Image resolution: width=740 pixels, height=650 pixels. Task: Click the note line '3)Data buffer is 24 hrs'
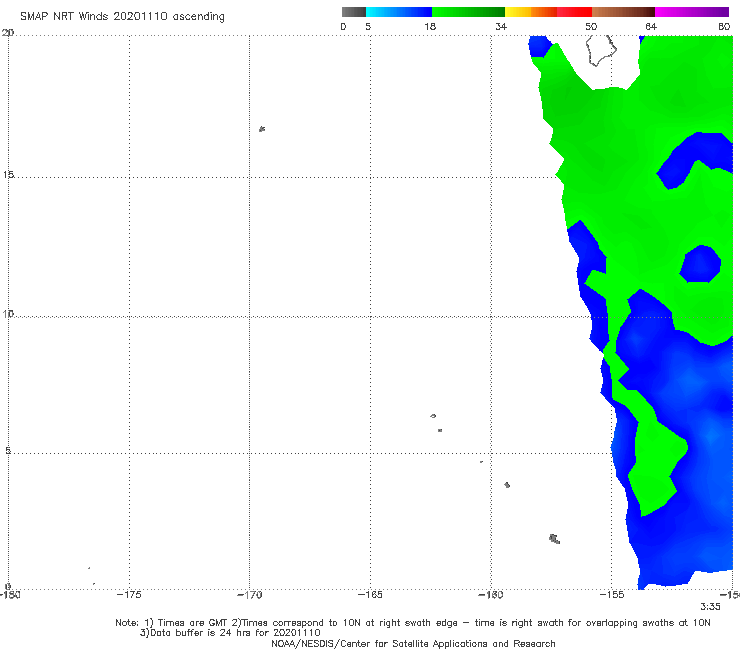(x=230, y=633)
